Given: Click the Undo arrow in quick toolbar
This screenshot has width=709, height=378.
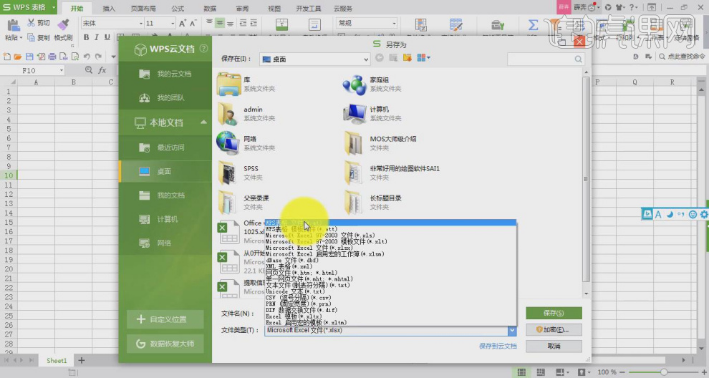Looking at the screenshot, I should coord(87,57).
